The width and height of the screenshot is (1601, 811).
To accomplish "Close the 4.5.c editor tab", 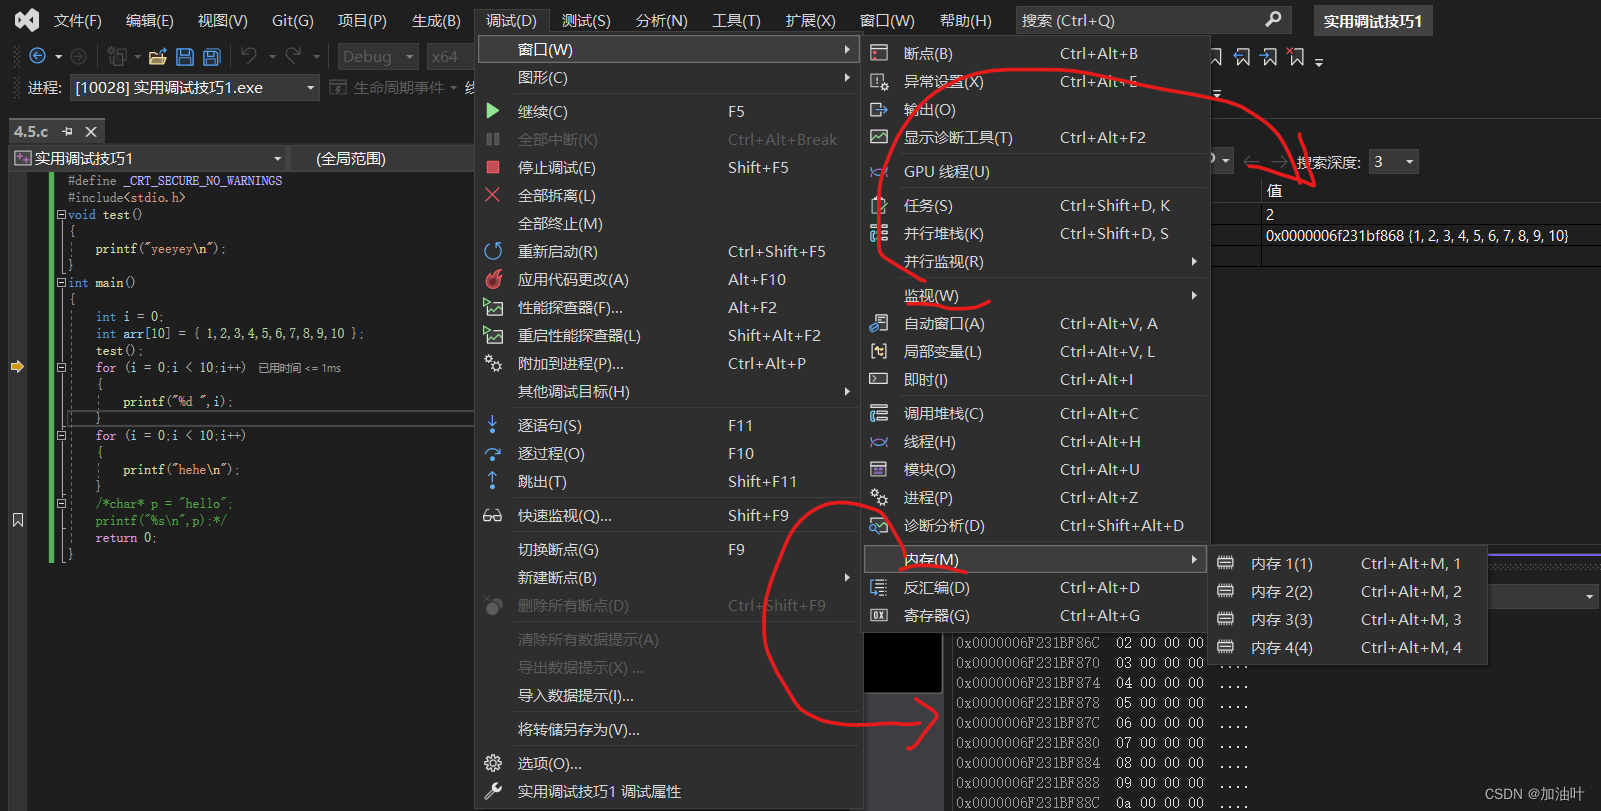I will tap(91, 131).
